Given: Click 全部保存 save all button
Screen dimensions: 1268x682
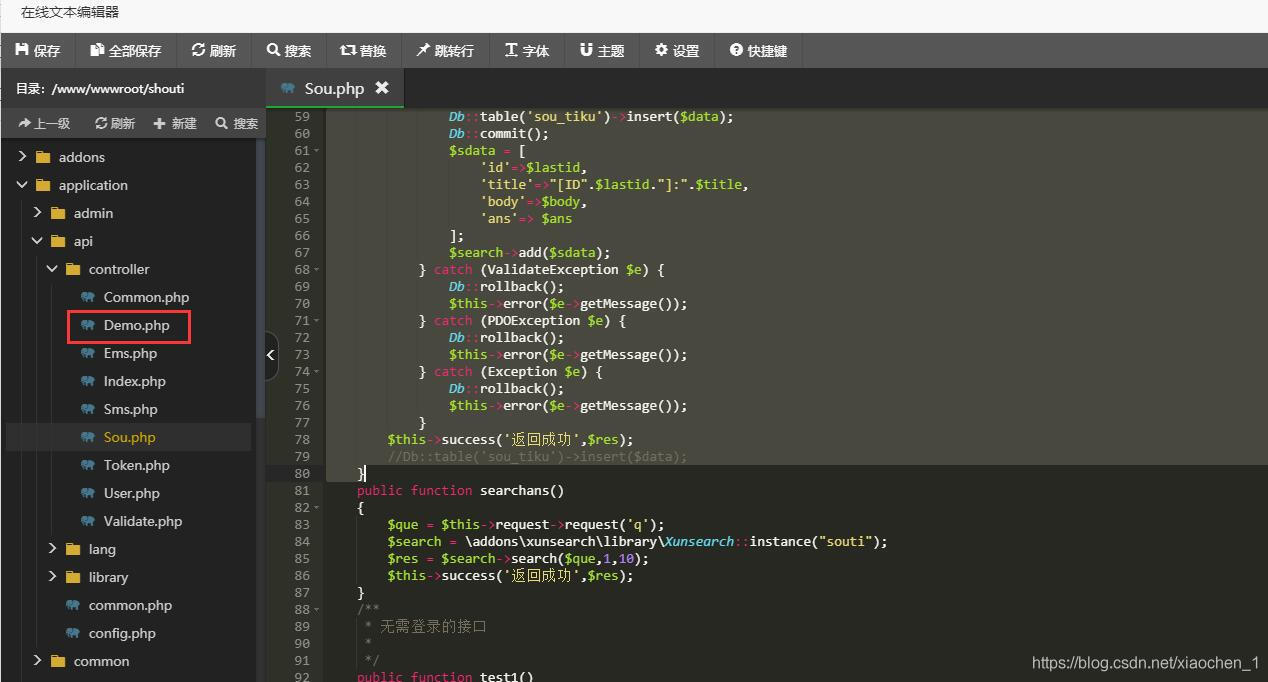Looking at the screenshot, I should (125, 50).
